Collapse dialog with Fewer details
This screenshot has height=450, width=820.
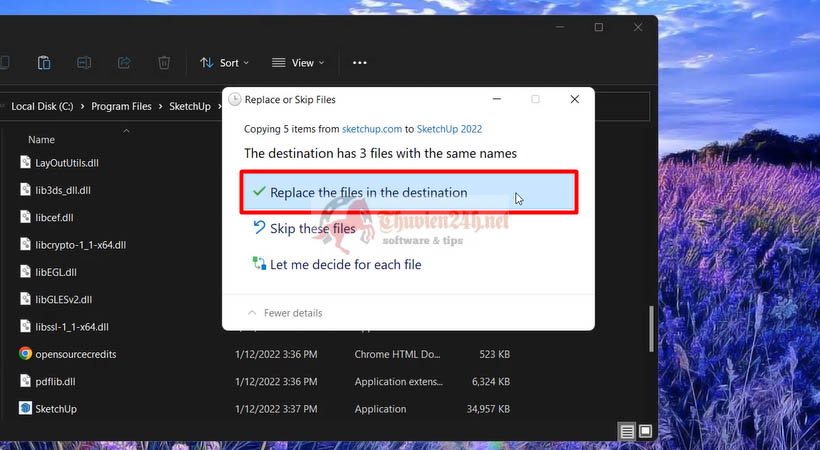click(x=285, y=313)
